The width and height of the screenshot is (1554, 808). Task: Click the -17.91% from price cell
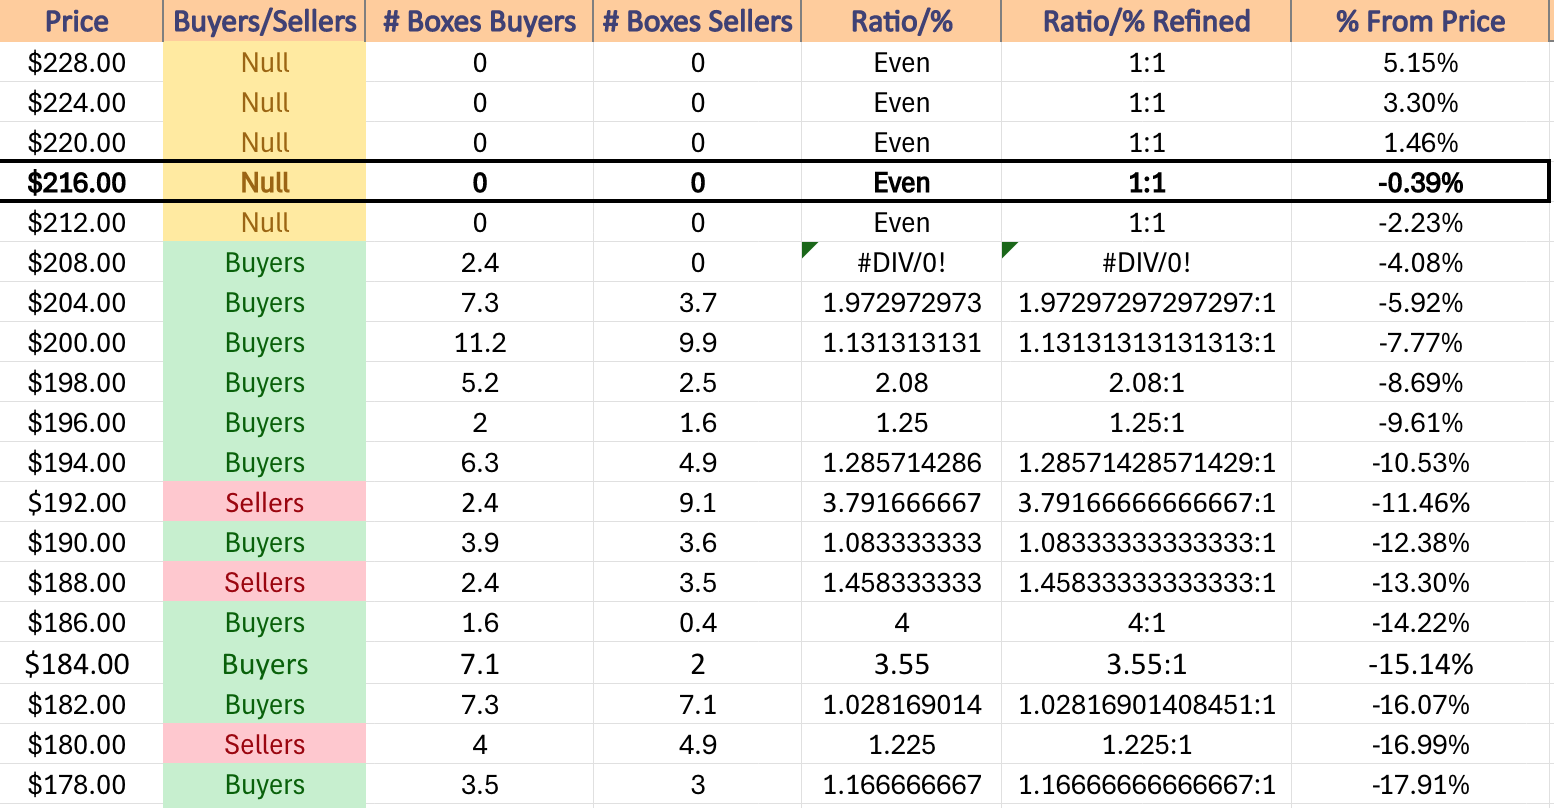1422,785
